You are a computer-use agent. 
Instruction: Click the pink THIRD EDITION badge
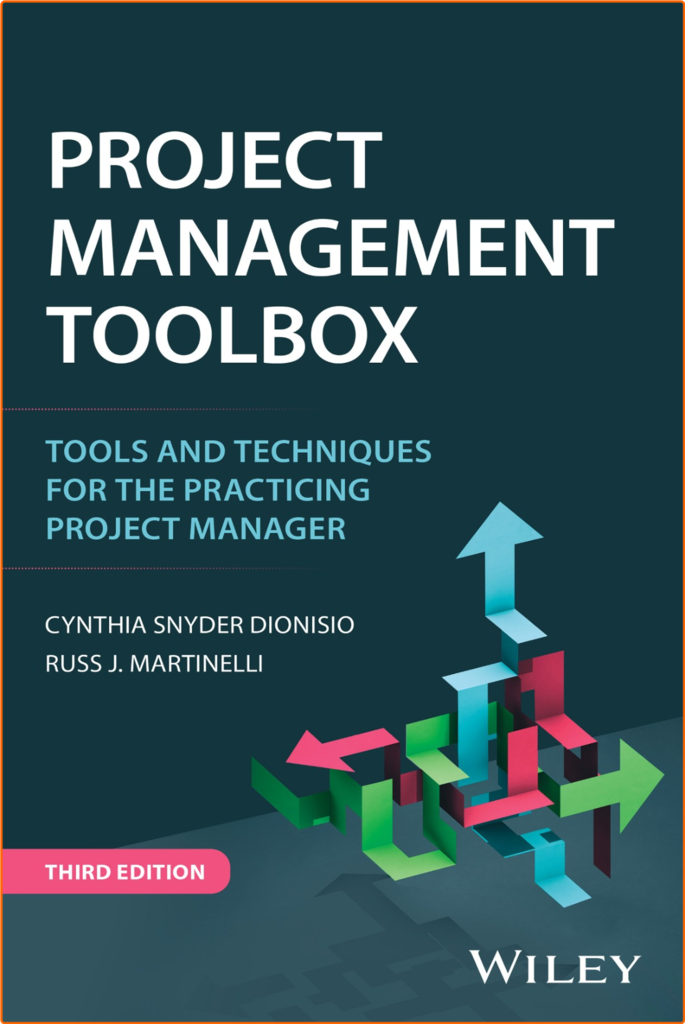click(116, 871)
